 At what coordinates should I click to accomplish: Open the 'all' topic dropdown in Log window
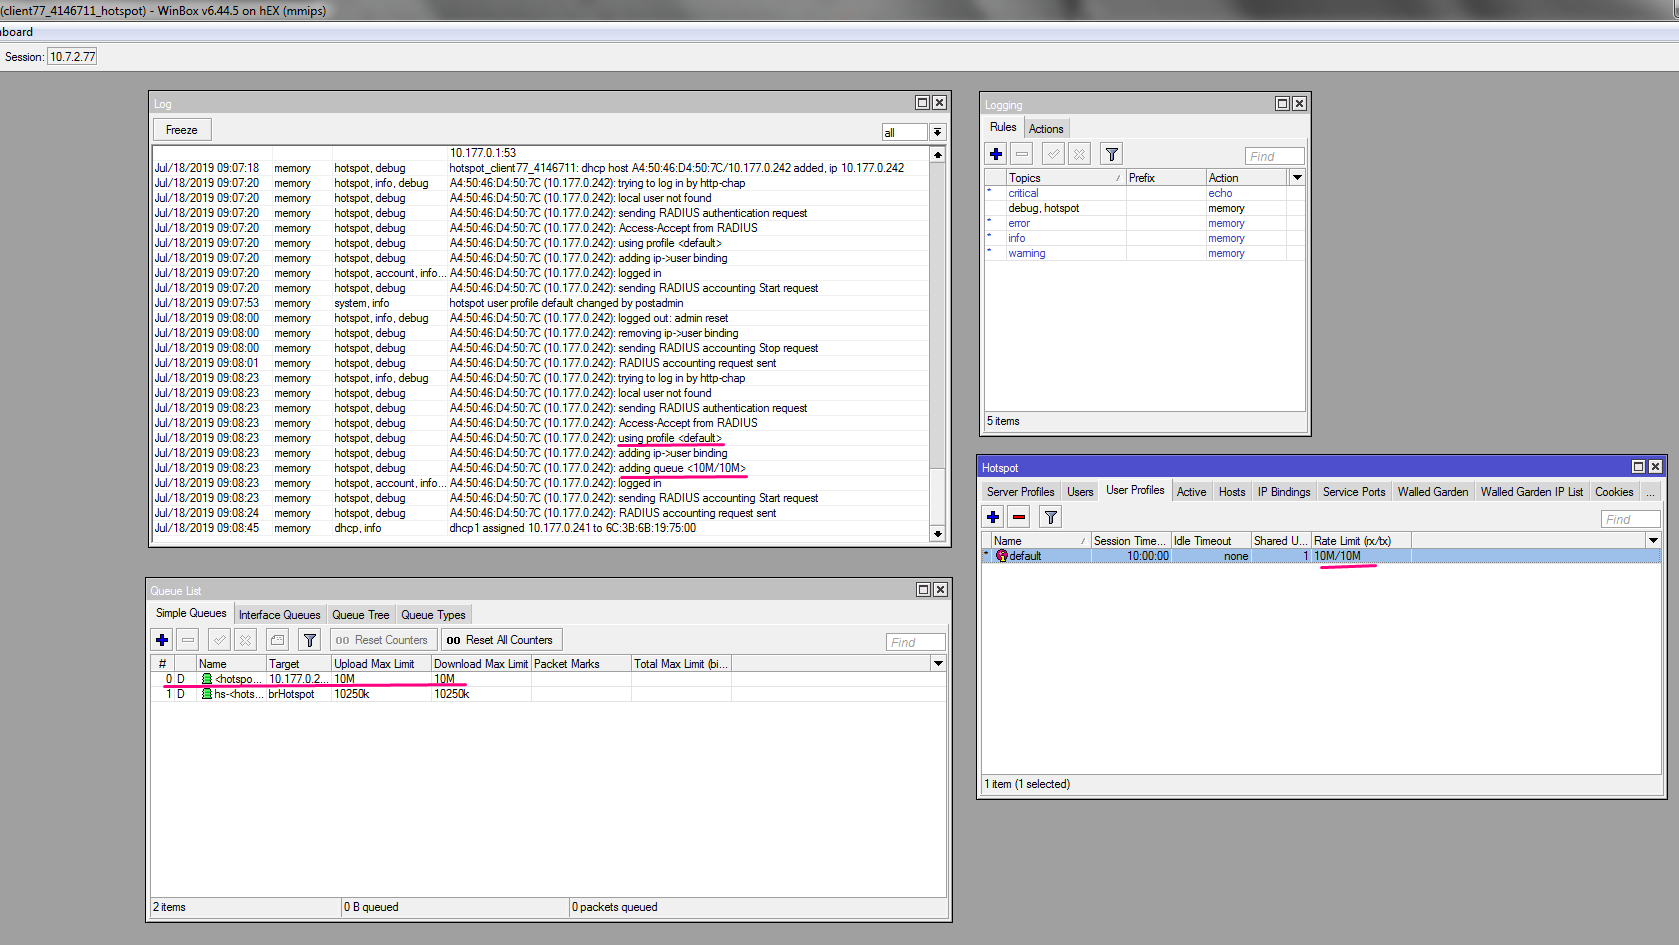tap(937, 132)
